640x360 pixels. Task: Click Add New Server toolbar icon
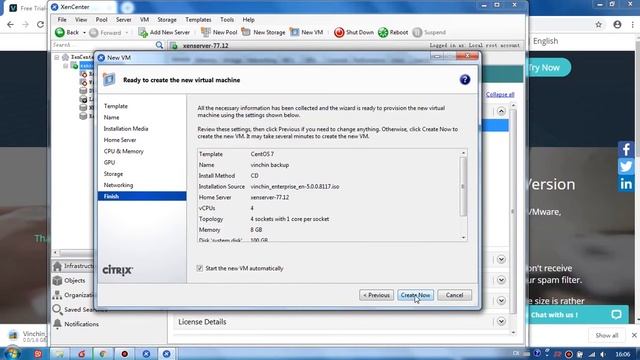143,32
